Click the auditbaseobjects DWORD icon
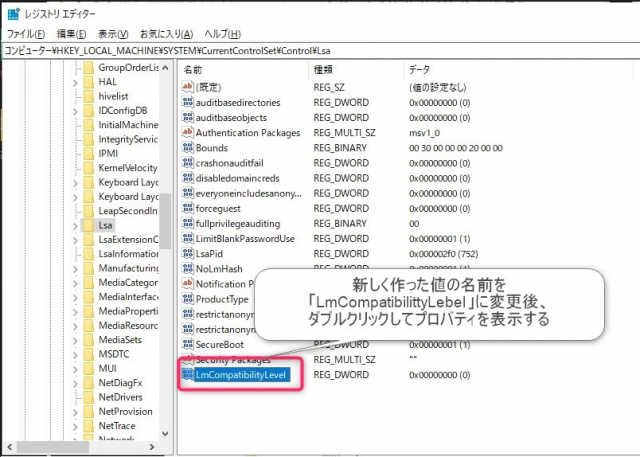 pyautogui.click(x=187, y=118)
